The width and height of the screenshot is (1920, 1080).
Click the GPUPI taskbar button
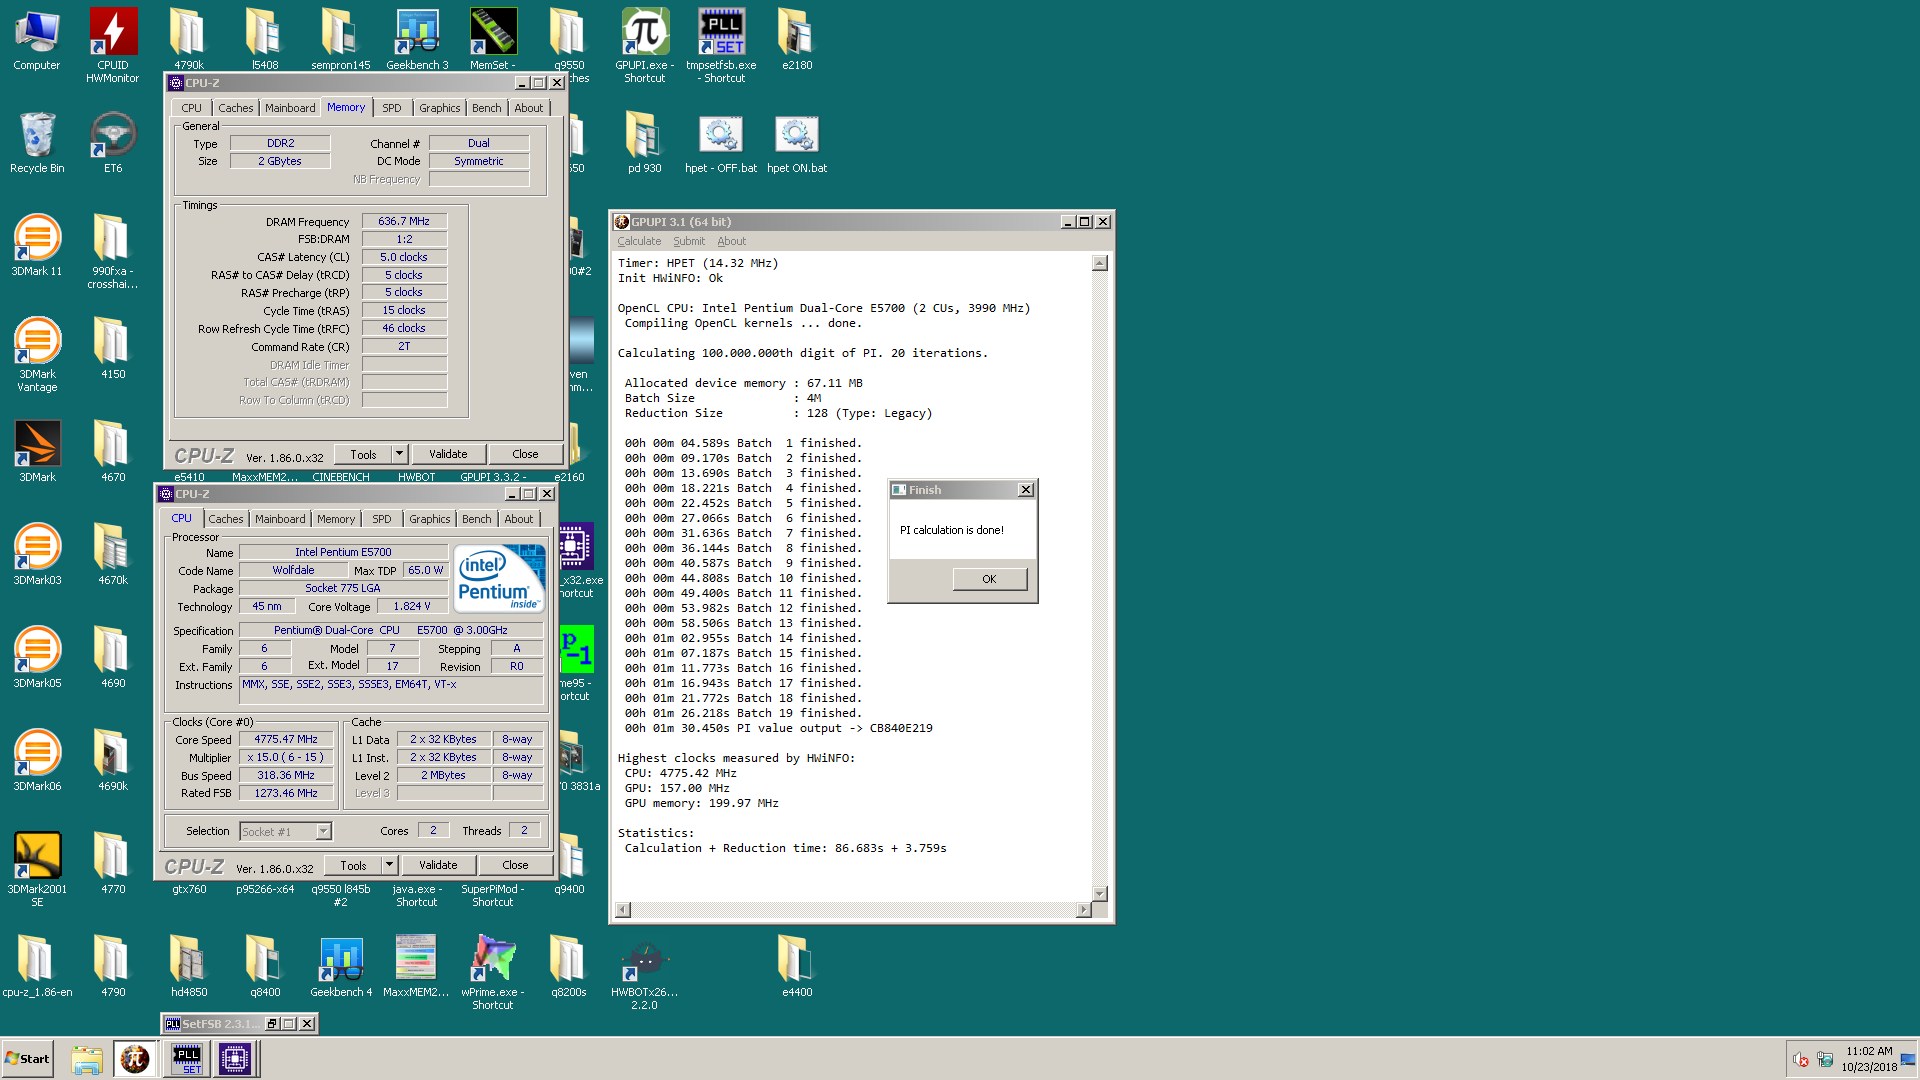[135, 1058]
